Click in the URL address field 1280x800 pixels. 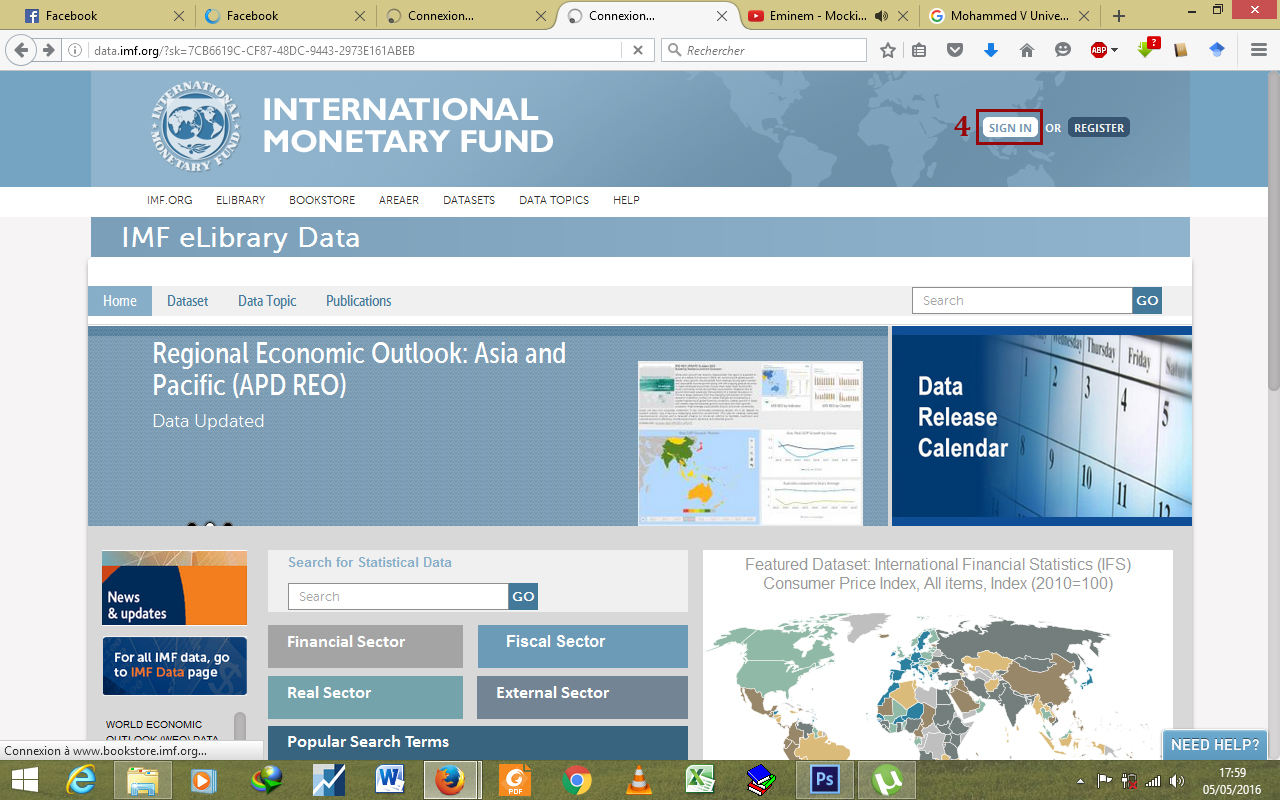(x=355, y=50)
